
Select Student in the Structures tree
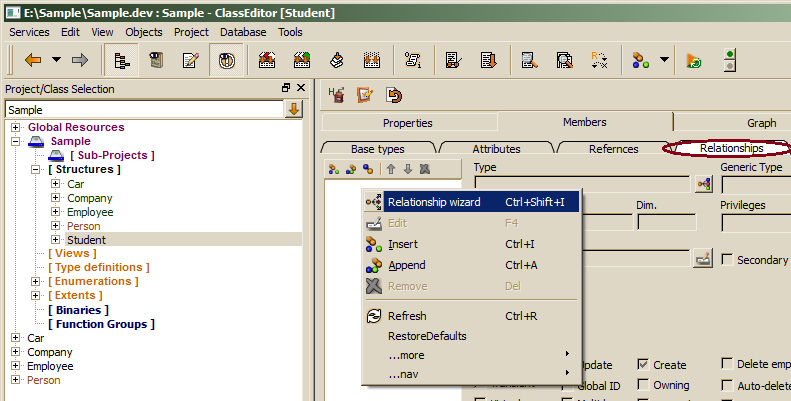tap(86, 240)
